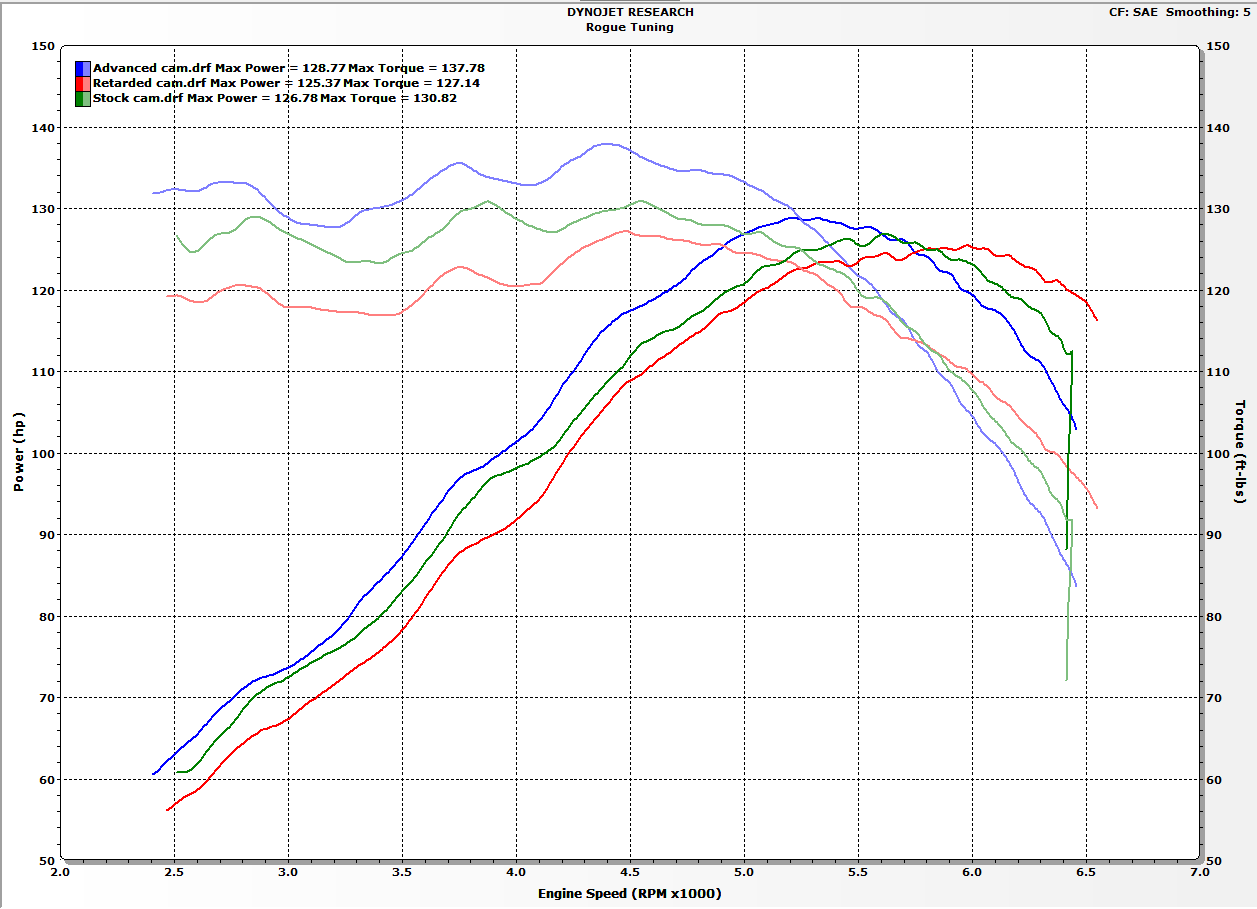Screen dimensions: 1257x909
Task: Click the Rogue Tuning subtitle
Action: tap(629, 27)
